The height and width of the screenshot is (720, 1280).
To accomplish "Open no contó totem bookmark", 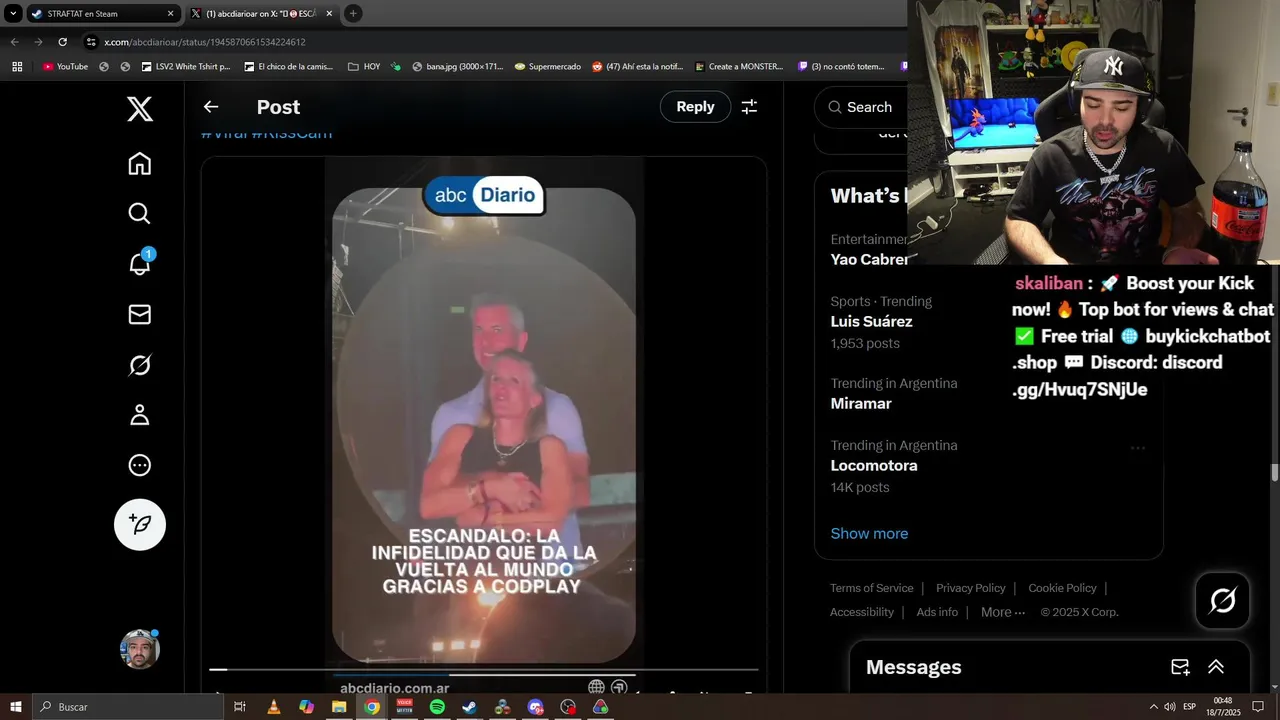I will pyautogui.click(x=841, y=67).
